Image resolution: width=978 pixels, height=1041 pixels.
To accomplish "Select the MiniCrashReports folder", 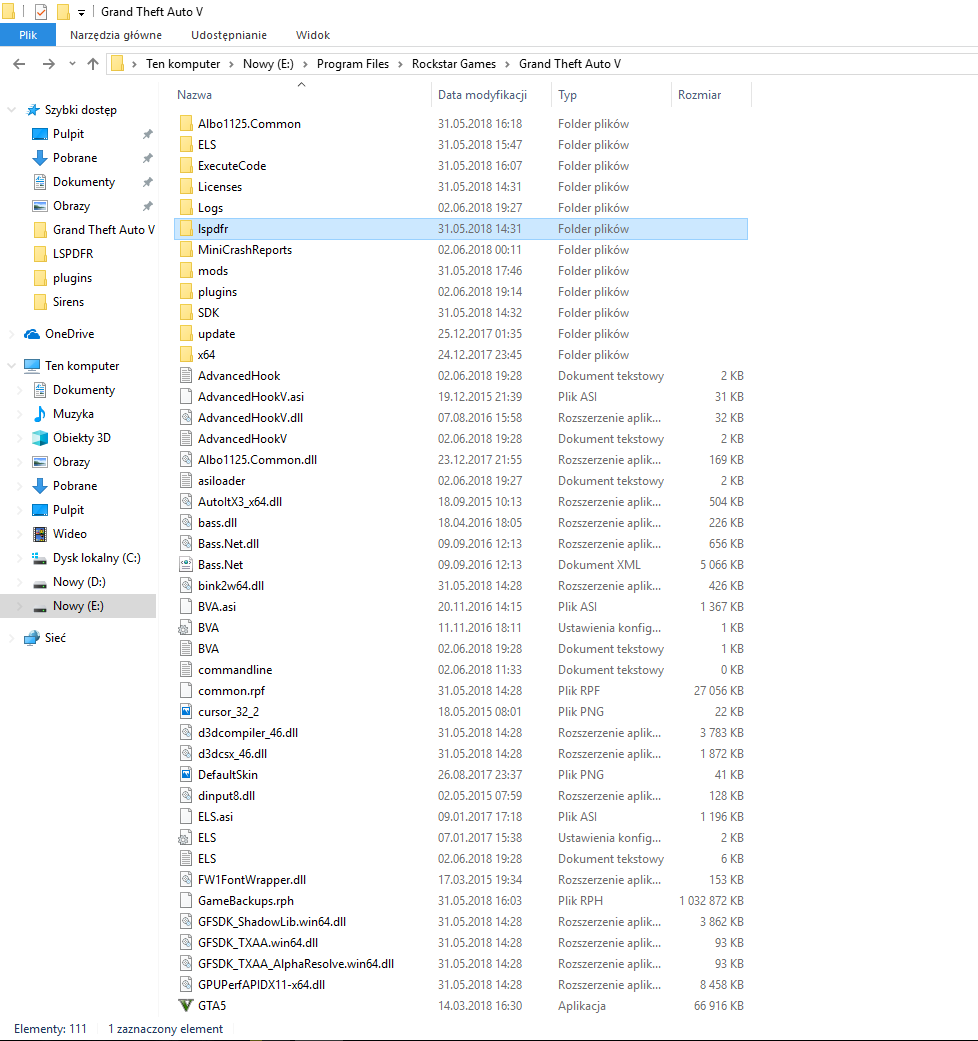I will coord(244,250).
